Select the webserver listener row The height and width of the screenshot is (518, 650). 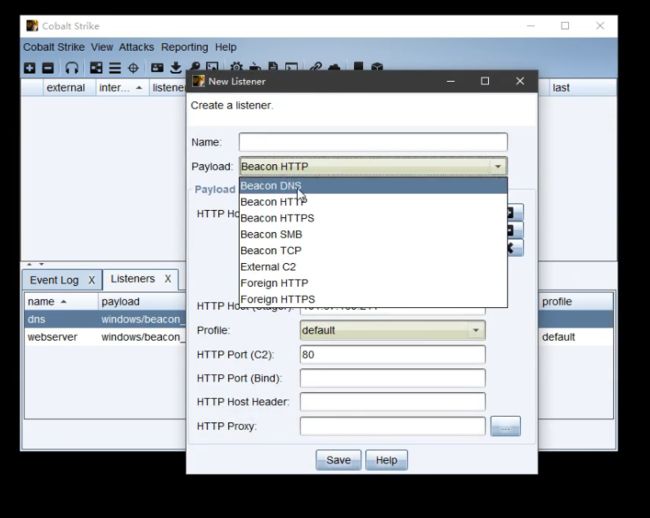106,337
